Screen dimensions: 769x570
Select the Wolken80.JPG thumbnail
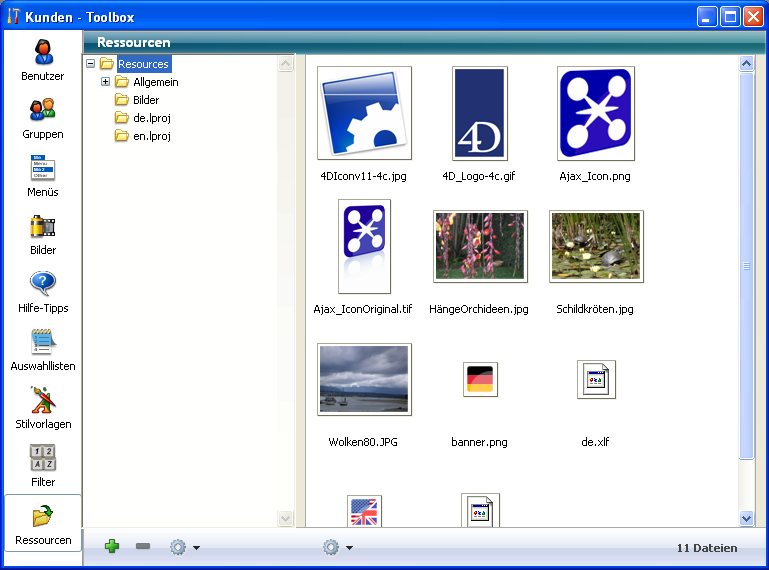364,380
